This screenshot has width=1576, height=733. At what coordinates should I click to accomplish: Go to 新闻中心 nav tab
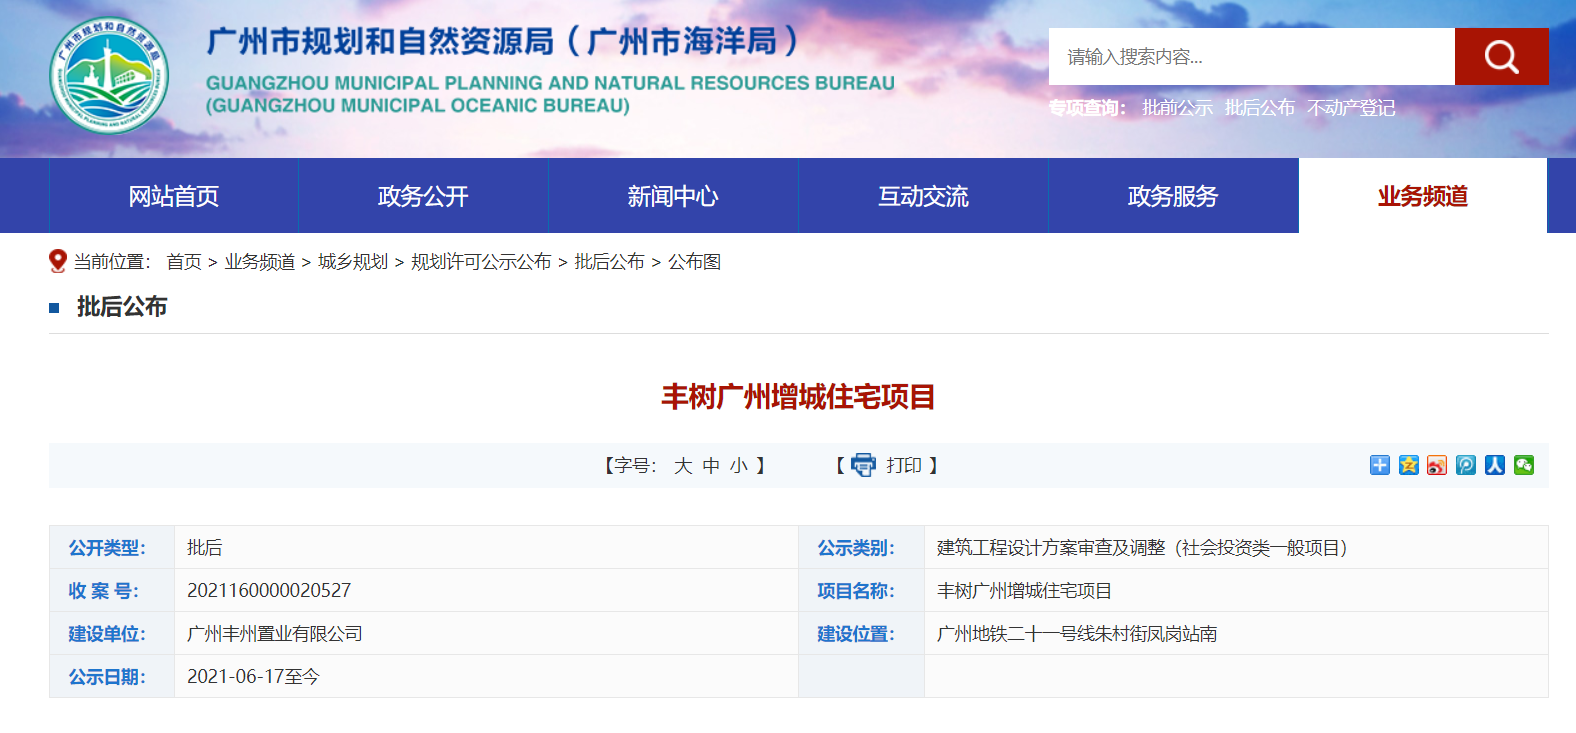point(673,196)
